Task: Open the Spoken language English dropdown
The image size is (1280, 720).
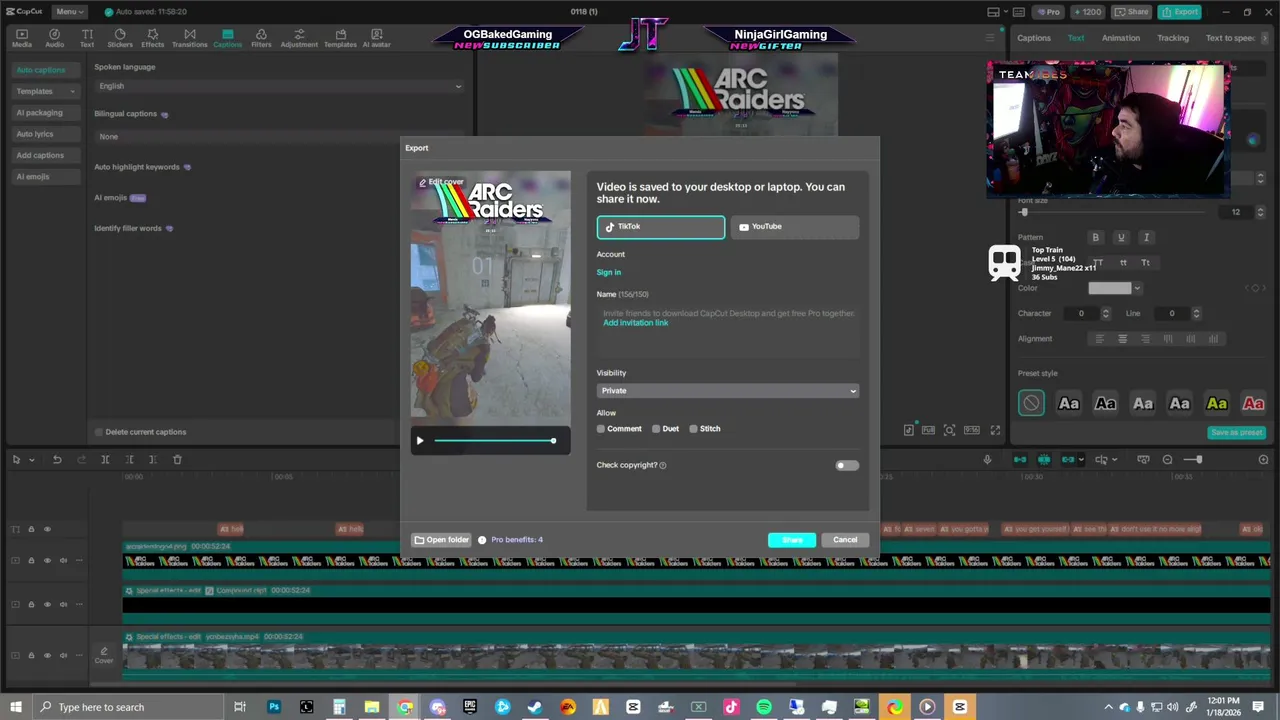Action: 279,86
